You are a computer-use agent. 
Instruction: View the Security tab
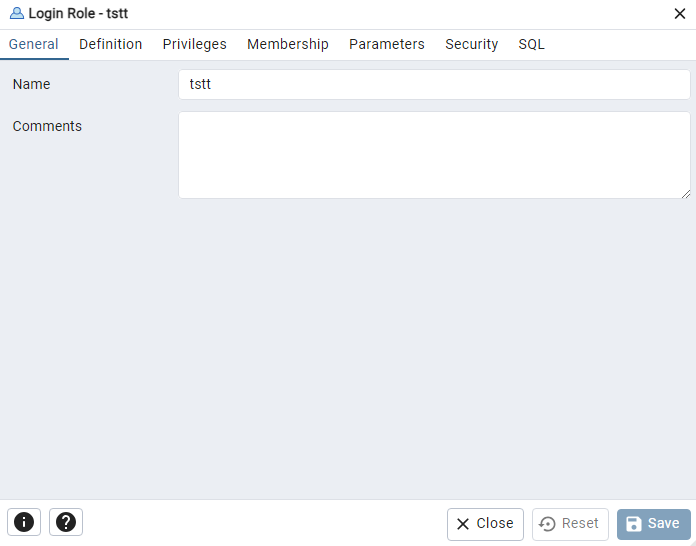[471, 44]
